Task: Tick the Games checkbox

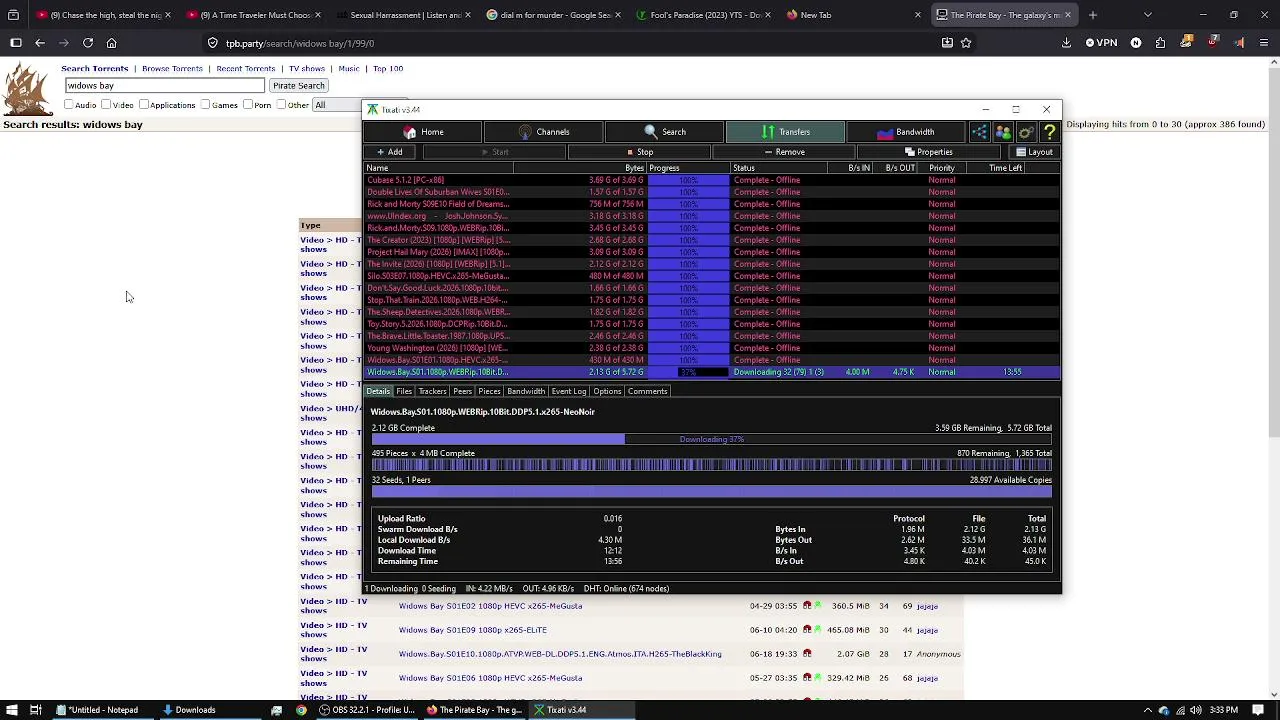Action: (205, 105)
